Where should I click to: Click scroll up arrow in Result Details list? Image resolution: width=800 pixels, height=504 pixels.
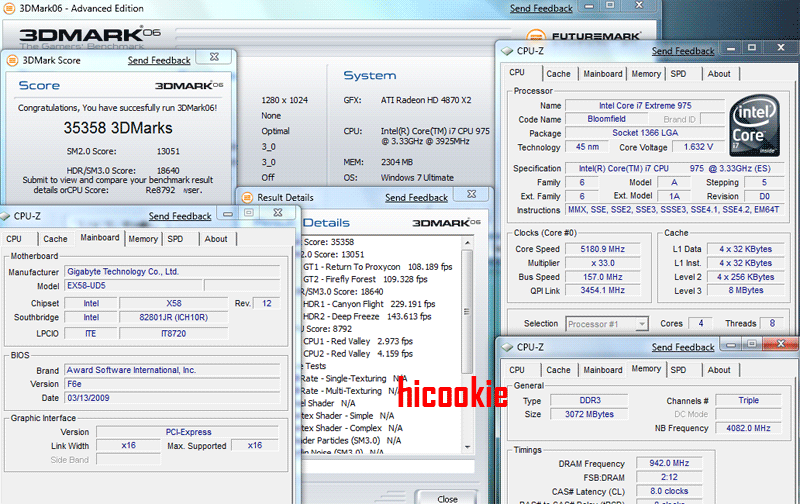pyautogui.click(x=467, y=243)
